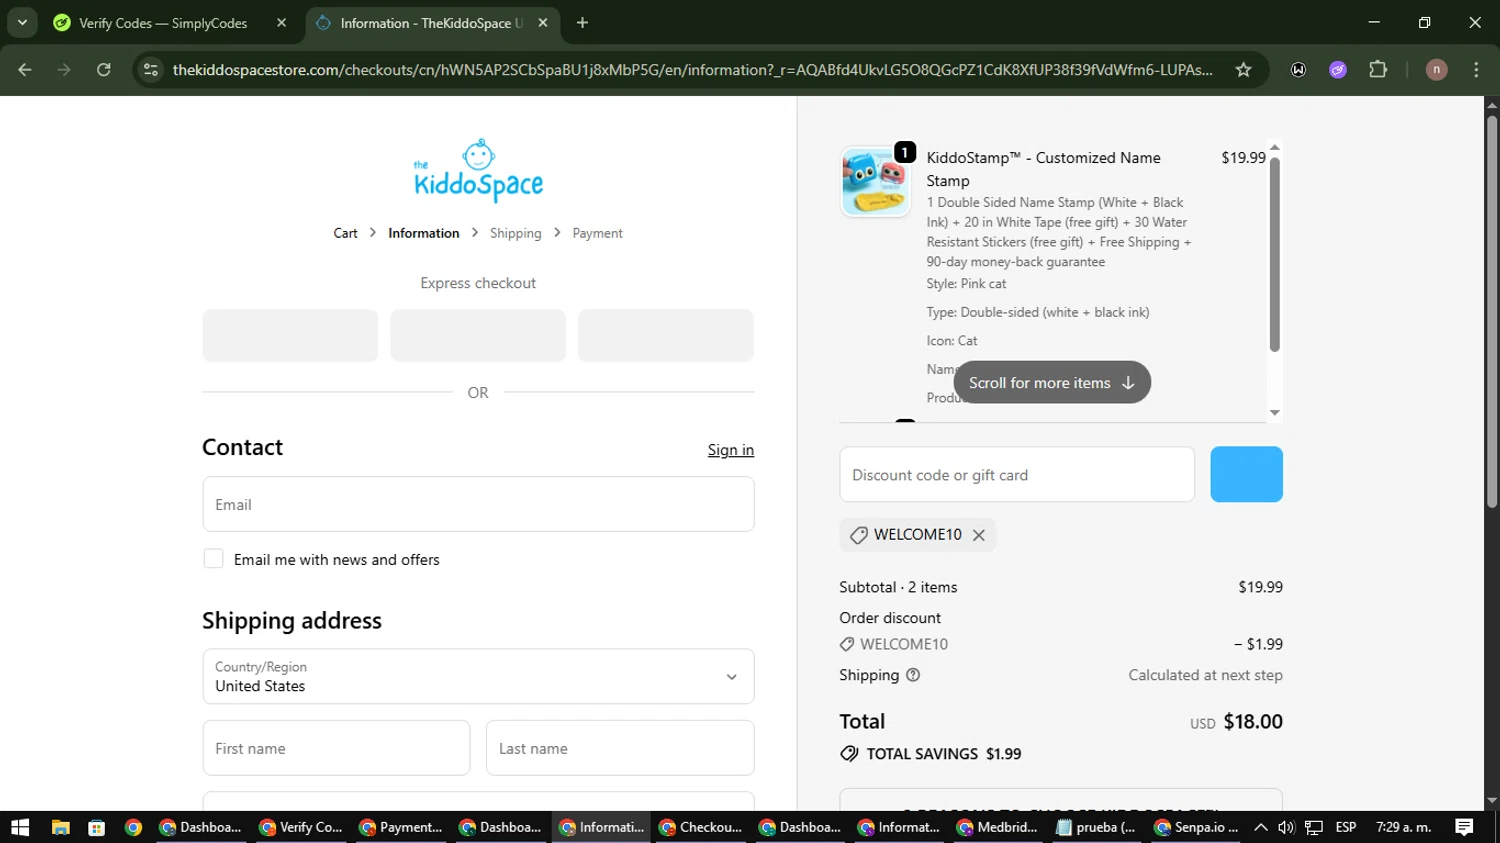
Task: Open the browser profile avatar
Action: (x=1436, y=69)
